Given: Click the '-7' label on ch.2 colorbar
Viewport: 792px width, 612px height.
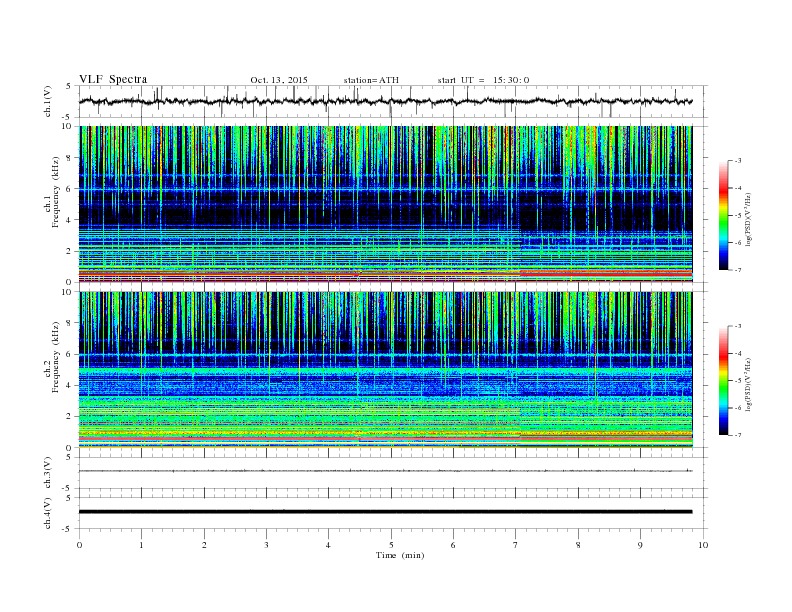Looking at the screenshot, I should click(x=737, y=435).
